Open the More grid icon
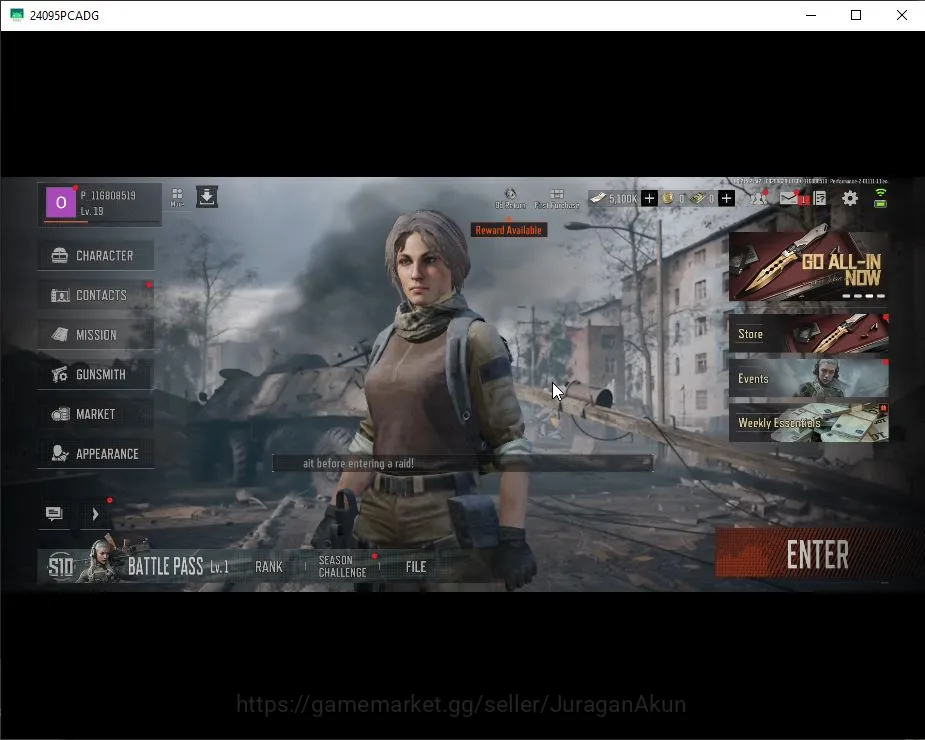 click(x=177, y=197)
